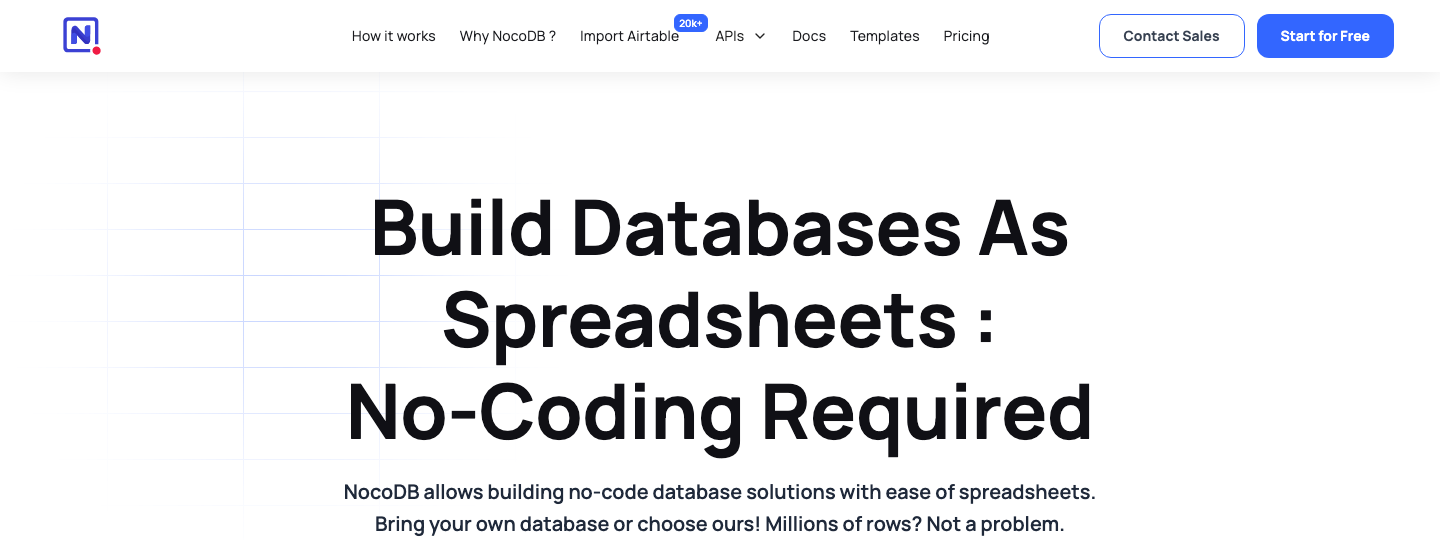Click the Contact Sales button
Screen dimensions: 1440x540
[1172, 36]
